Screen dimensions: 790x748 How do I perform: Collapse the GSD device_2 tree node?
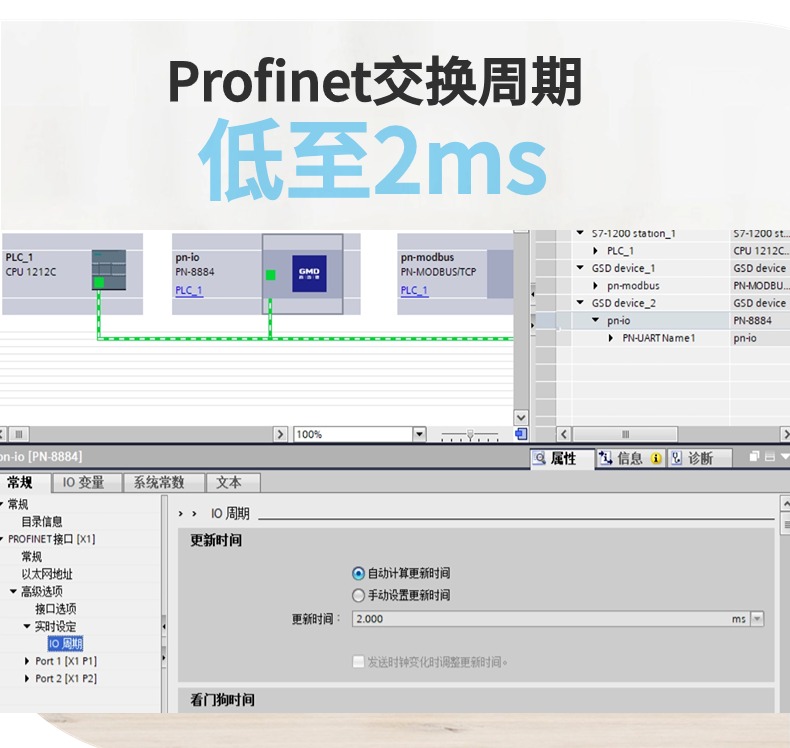[x=580, y=302]
